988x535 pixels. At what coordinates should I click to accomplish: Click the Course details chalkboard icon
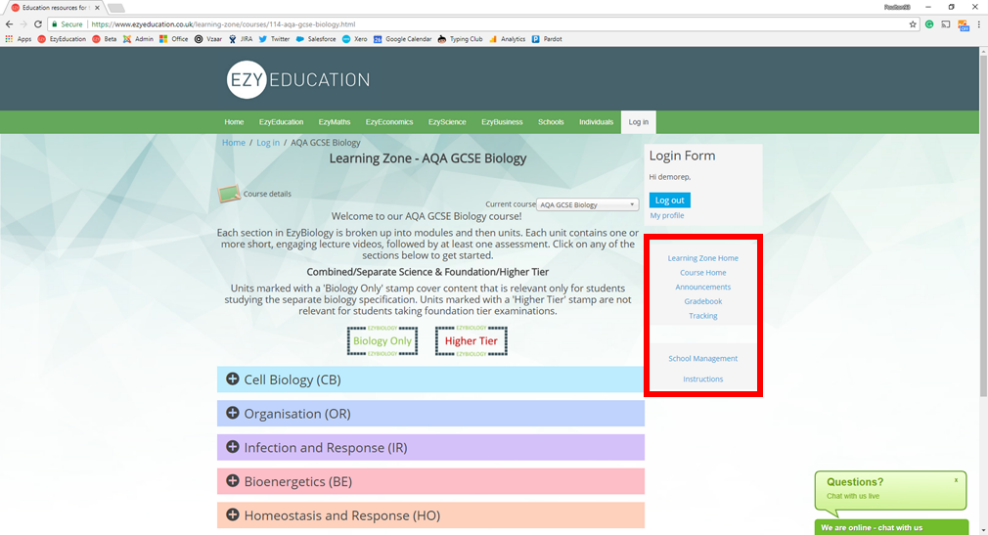point(229,193)
